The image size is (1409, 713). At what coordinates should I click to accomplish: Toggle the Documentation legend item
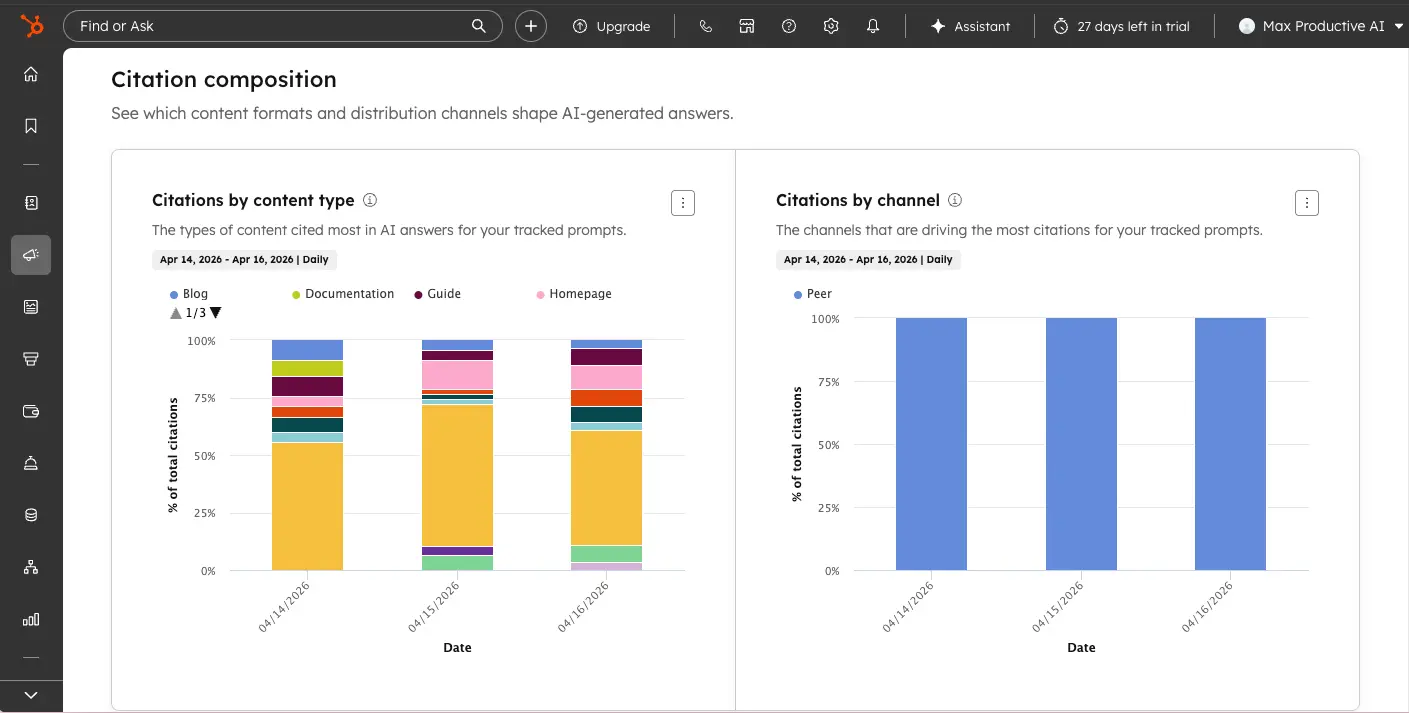[x=343, y=293]
